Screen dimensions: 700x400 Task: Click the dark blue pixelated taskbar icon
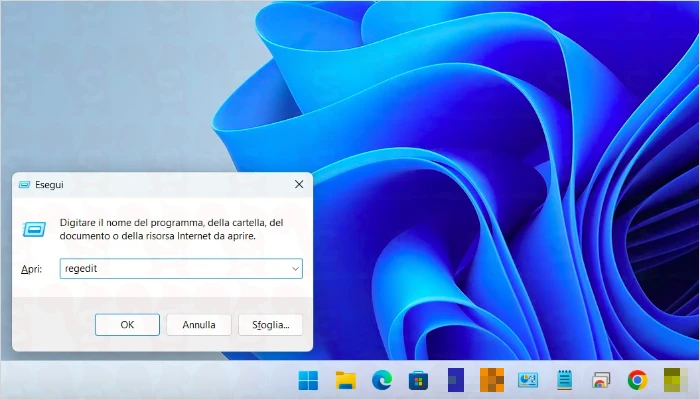coord(456,380)
